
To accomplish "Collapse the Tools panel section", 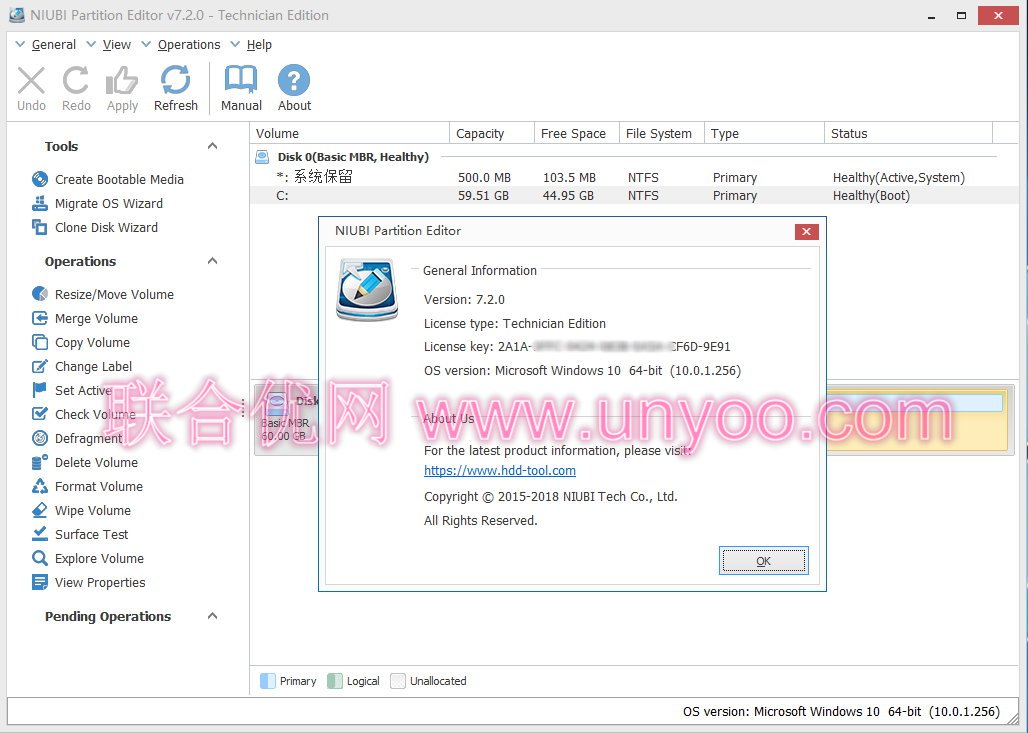I will (x=212, y=146).
